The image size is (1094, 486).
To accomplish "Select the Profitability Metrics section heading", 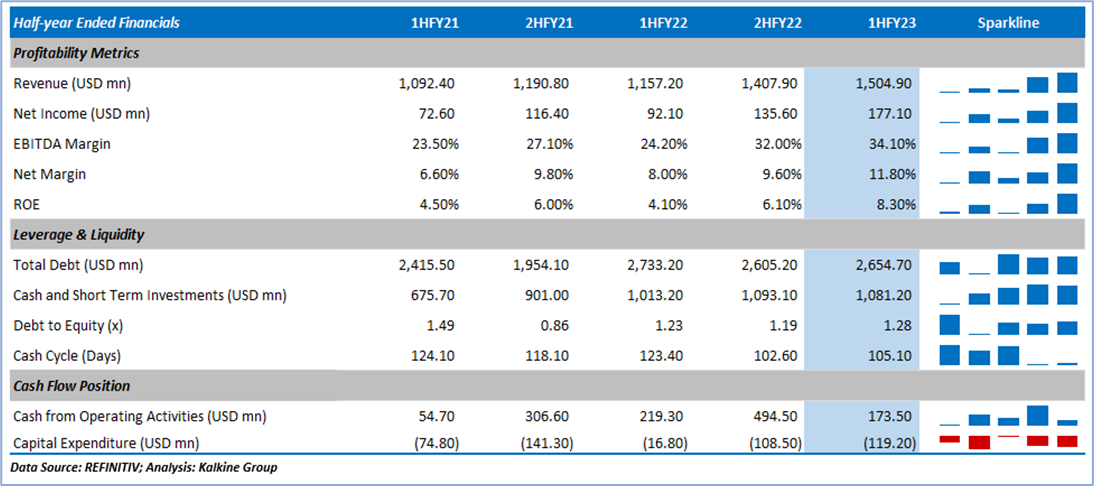I will (x=77, y=53).
